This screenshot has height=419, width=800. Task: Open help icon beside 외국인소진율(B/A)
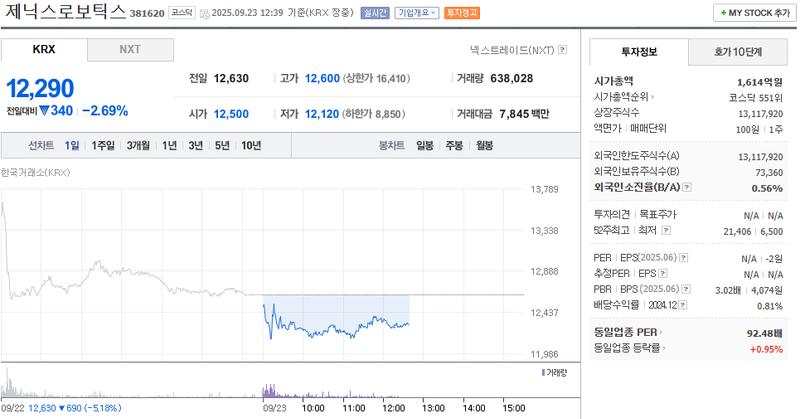click(687, 187)
